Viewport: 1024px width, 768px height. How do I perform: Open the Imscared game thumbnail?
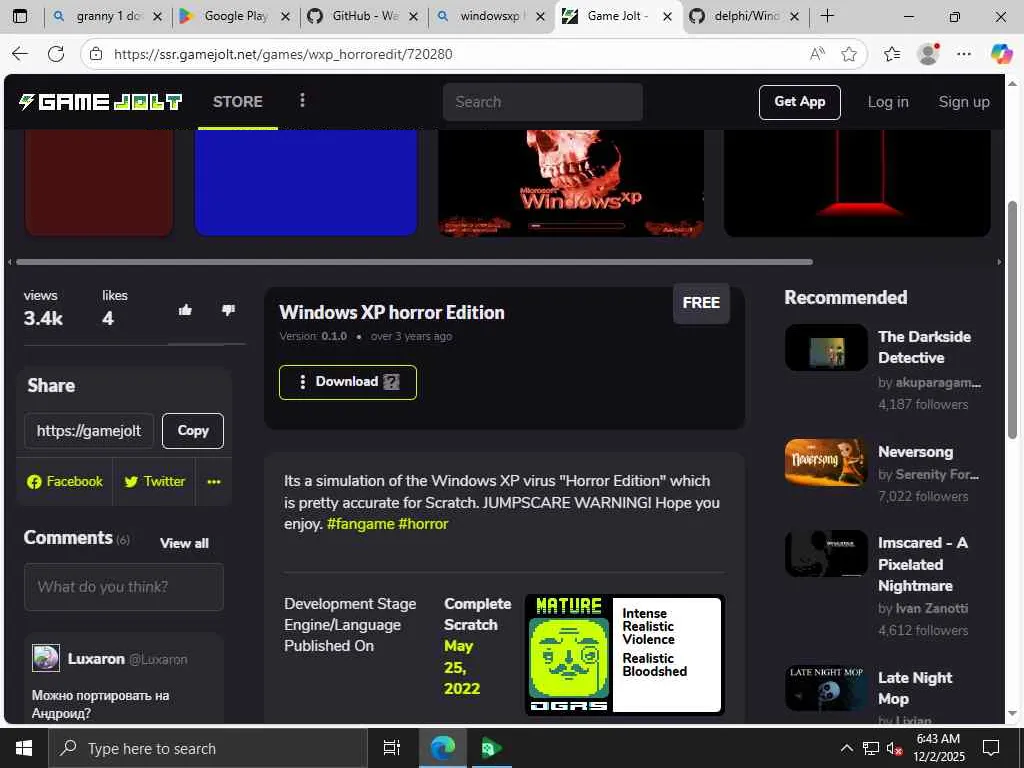point(826,554)
